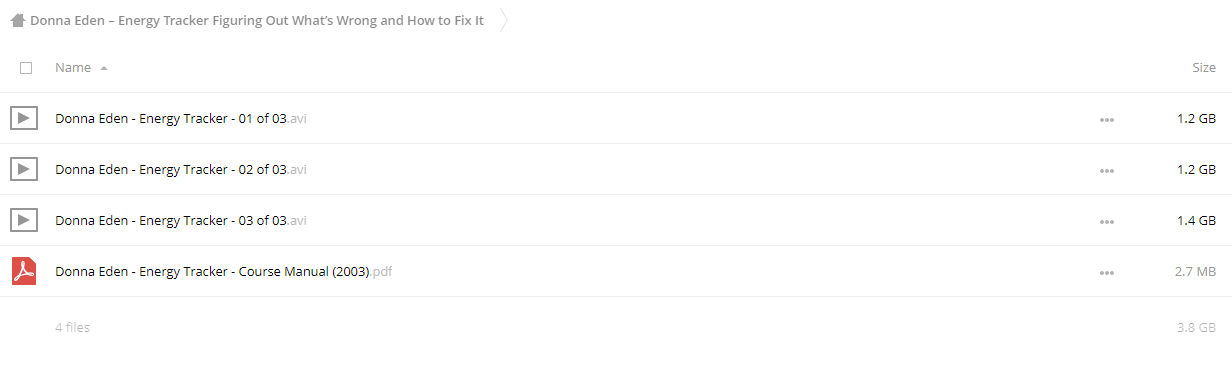Open Course Manual (2003).pdf file
The image size is (1232, 376).
pos(223,271)
